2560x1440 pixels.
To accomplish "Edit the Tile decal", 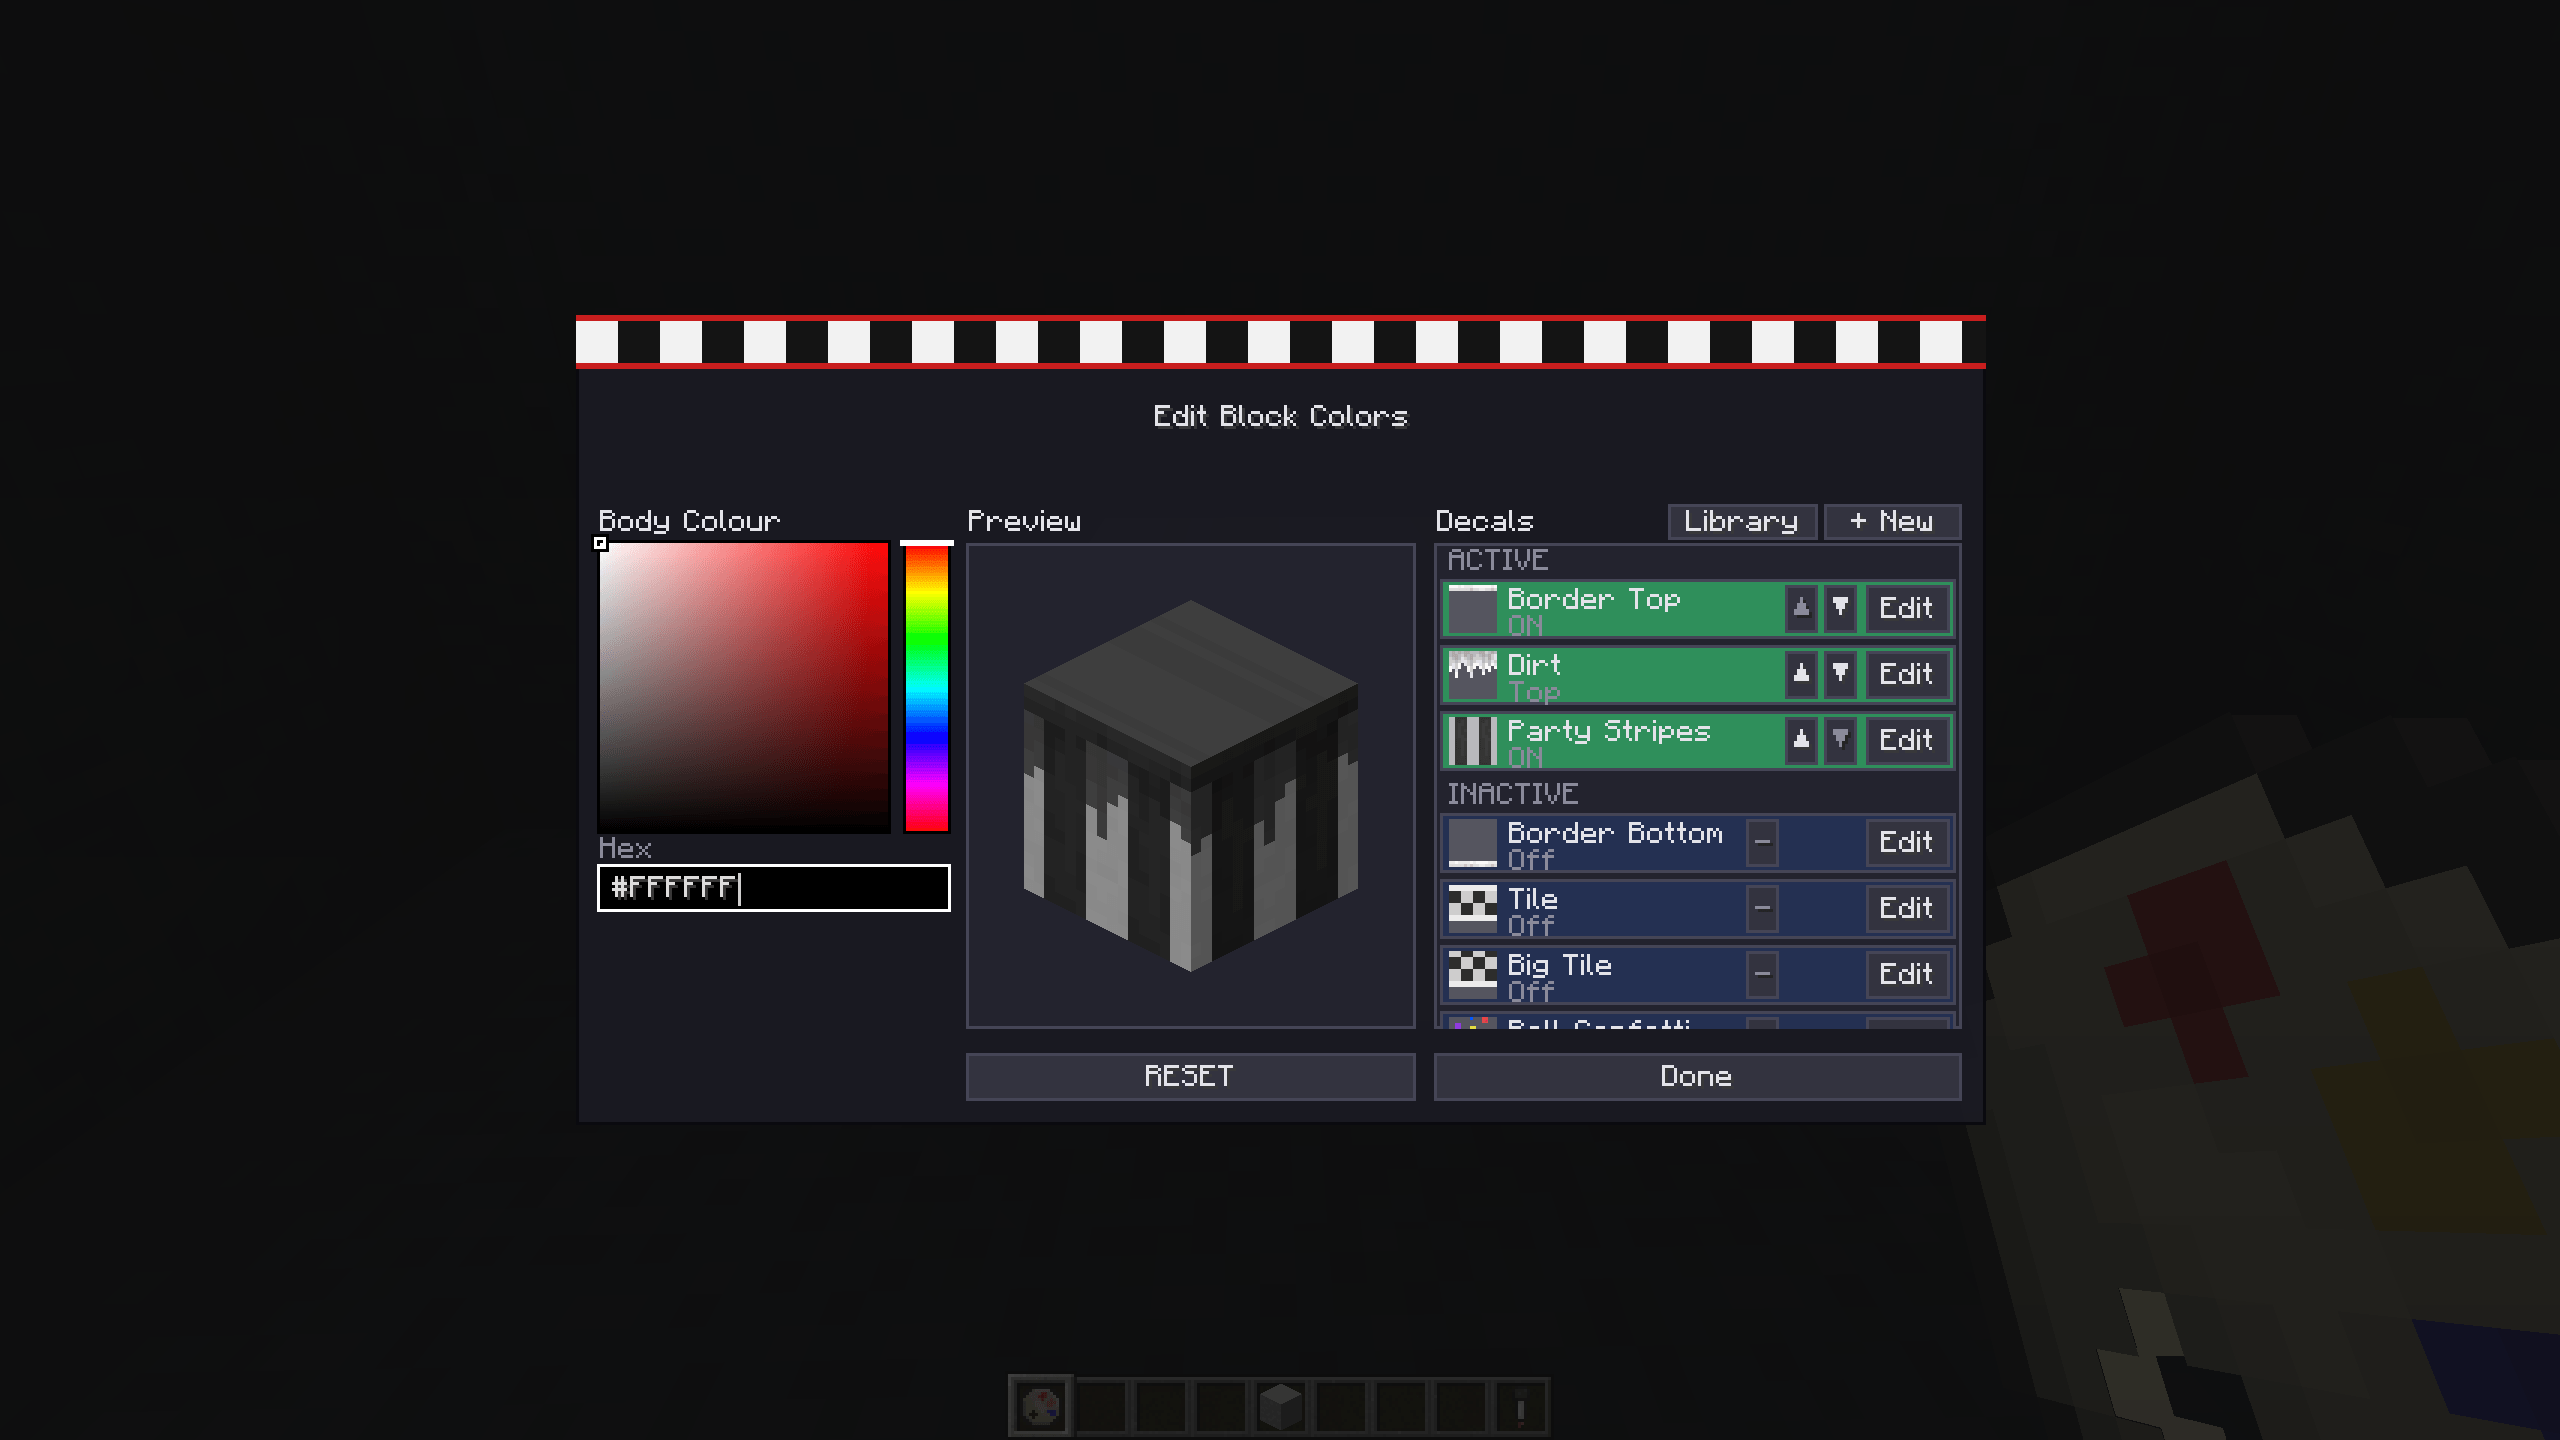I will click(1906, 908).
